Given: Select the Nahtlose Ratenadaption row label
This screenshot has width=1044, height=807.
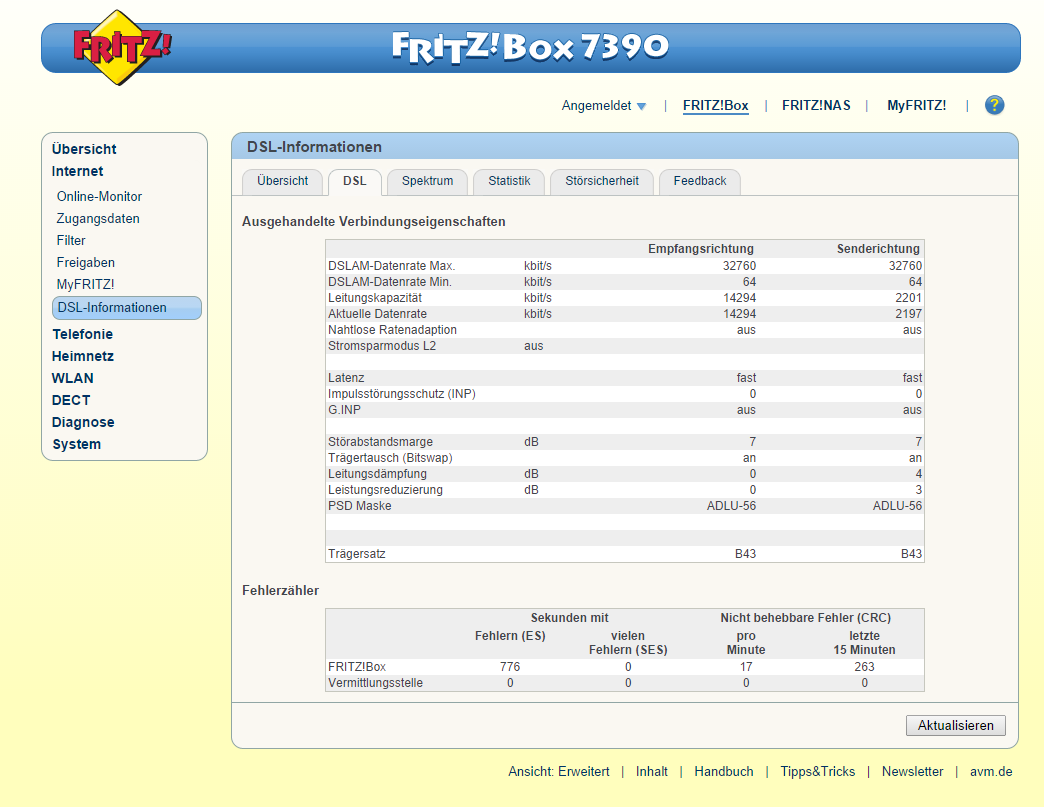Looking at the screenshot, I should pos(392,330).
